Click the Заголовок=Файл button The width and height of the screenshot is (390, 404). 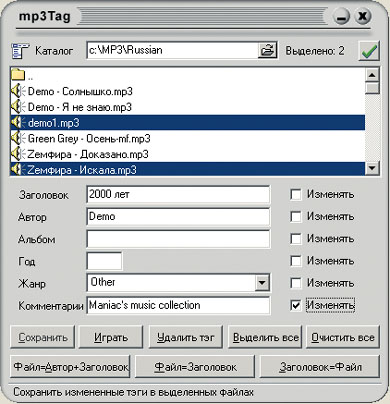click(320, 367)
